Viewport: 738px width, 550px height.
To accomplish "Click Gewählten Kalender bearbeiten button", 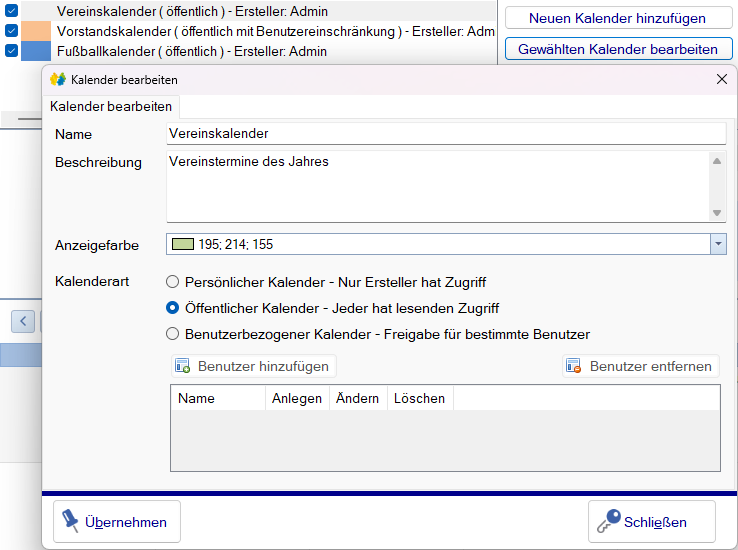I will 618,49.
